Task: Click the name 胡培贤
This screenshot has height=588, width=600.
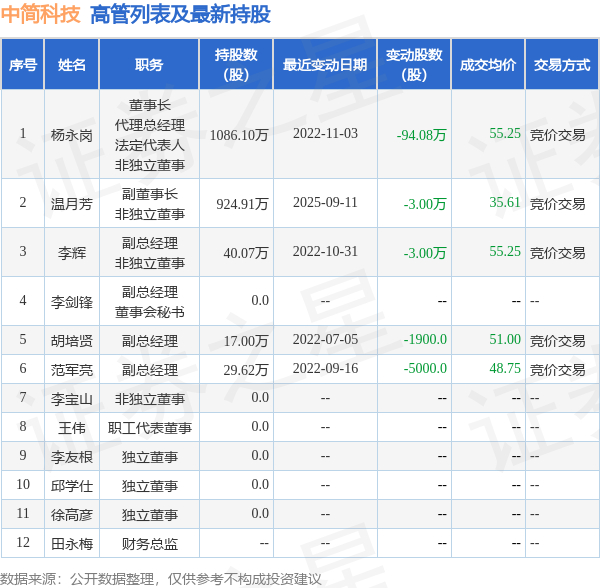Action: (72, 340)
